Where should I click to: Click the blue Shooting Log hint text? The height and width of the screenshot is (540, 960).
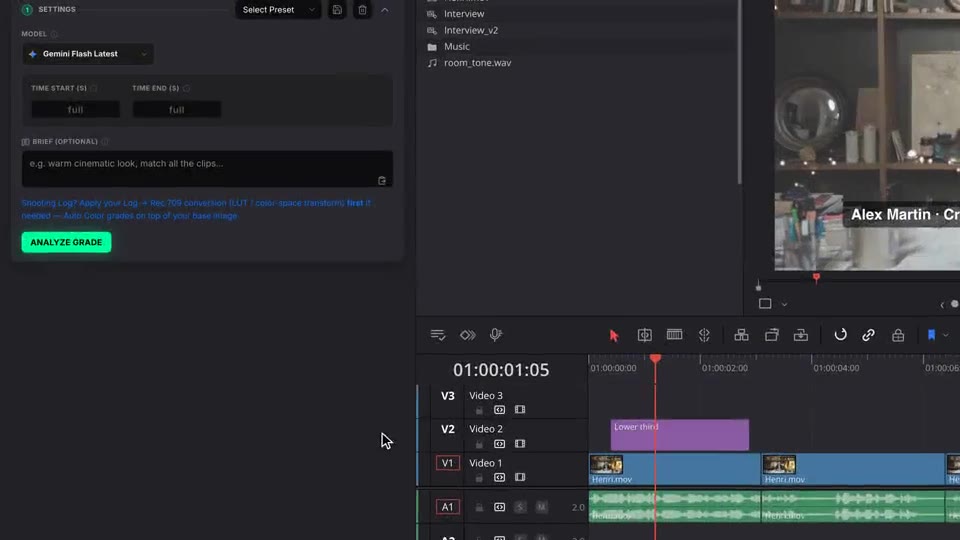196,209
